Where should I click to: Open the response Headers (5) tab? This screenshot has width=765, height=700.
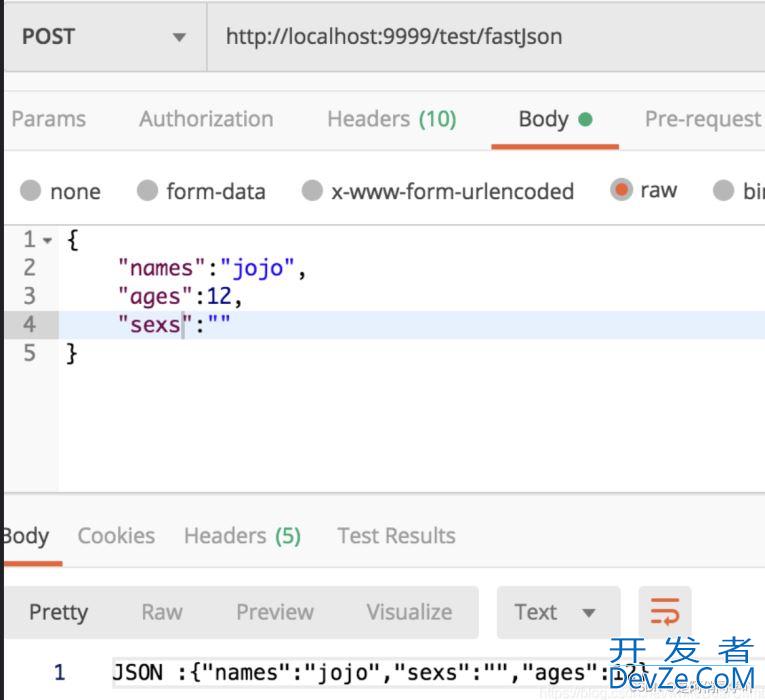pos(242,536)
